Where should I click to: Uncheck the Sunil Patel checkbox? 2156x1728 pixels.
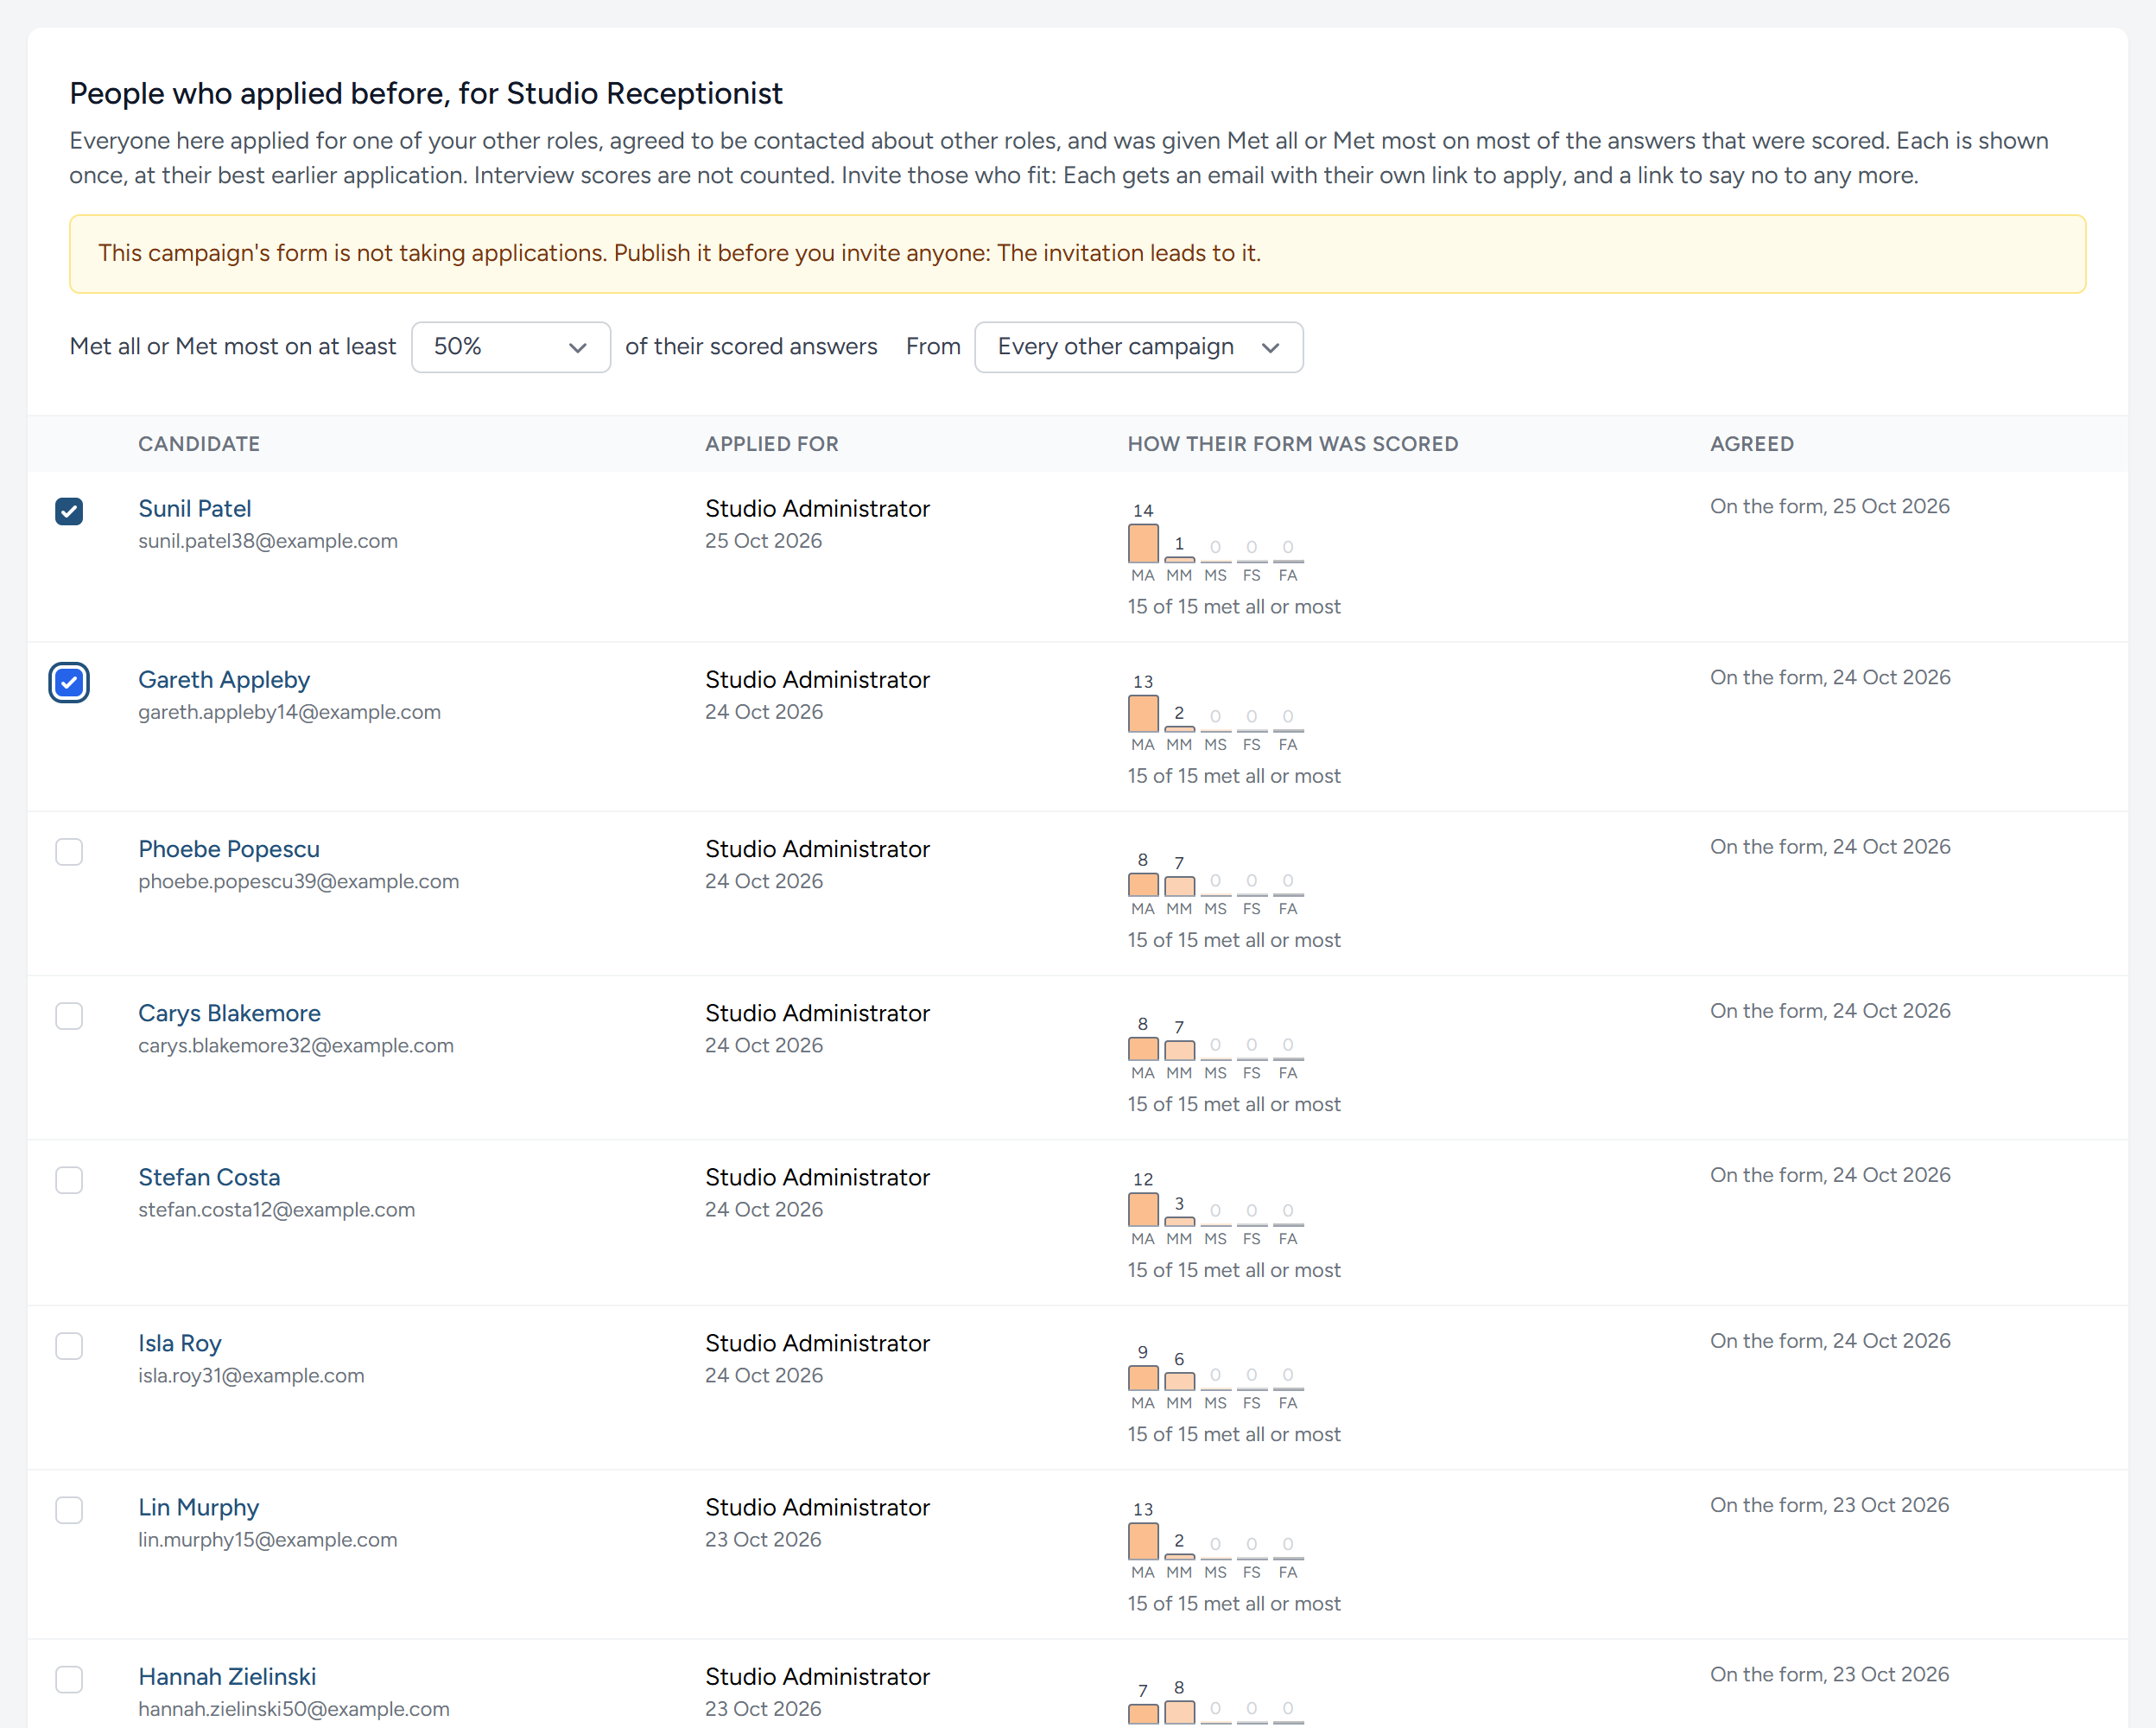point(69,511)
